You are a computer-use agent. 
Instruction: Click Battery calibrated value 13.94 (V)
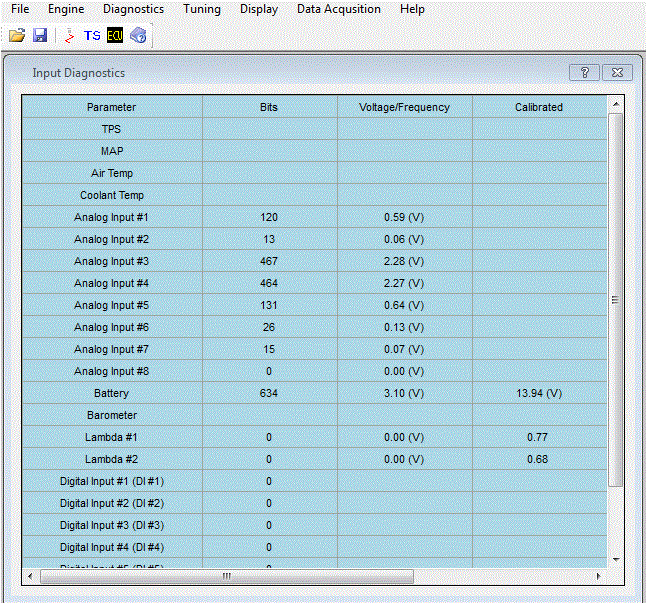click(539, 393)
